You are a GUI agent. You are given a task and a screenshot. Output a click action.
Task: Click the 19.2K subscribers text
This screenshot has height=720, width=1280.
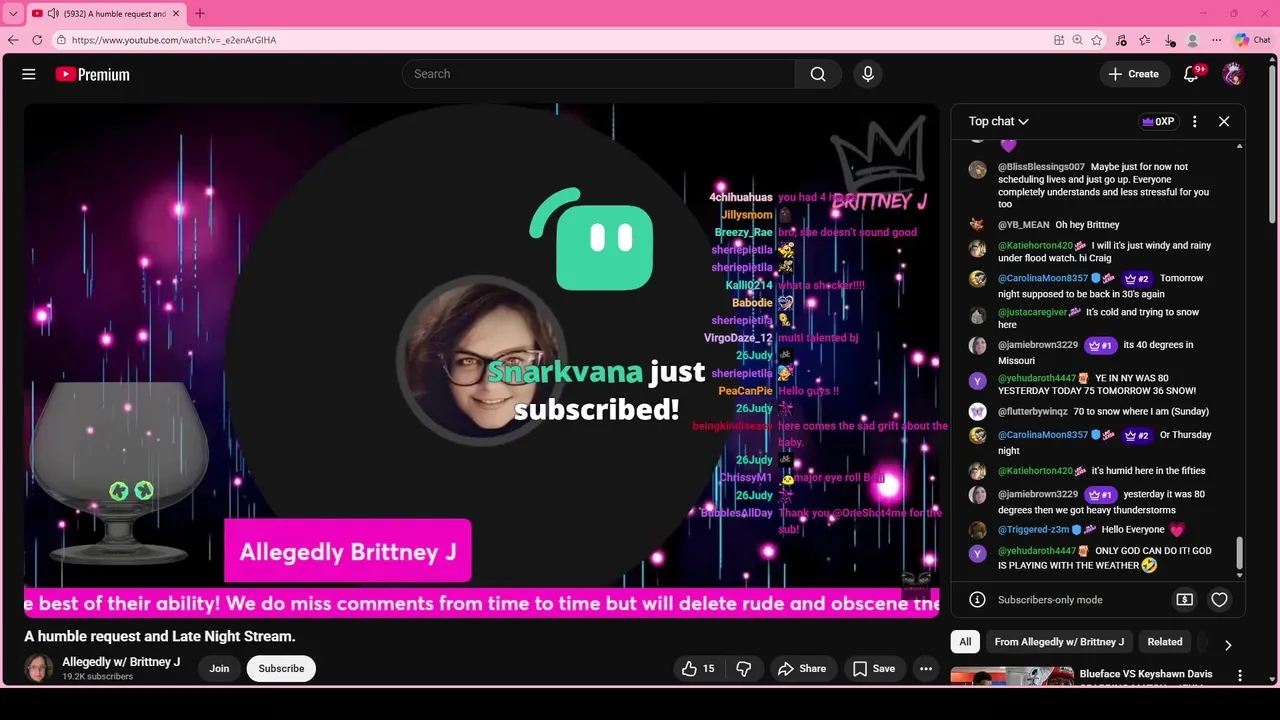(97, 677)
